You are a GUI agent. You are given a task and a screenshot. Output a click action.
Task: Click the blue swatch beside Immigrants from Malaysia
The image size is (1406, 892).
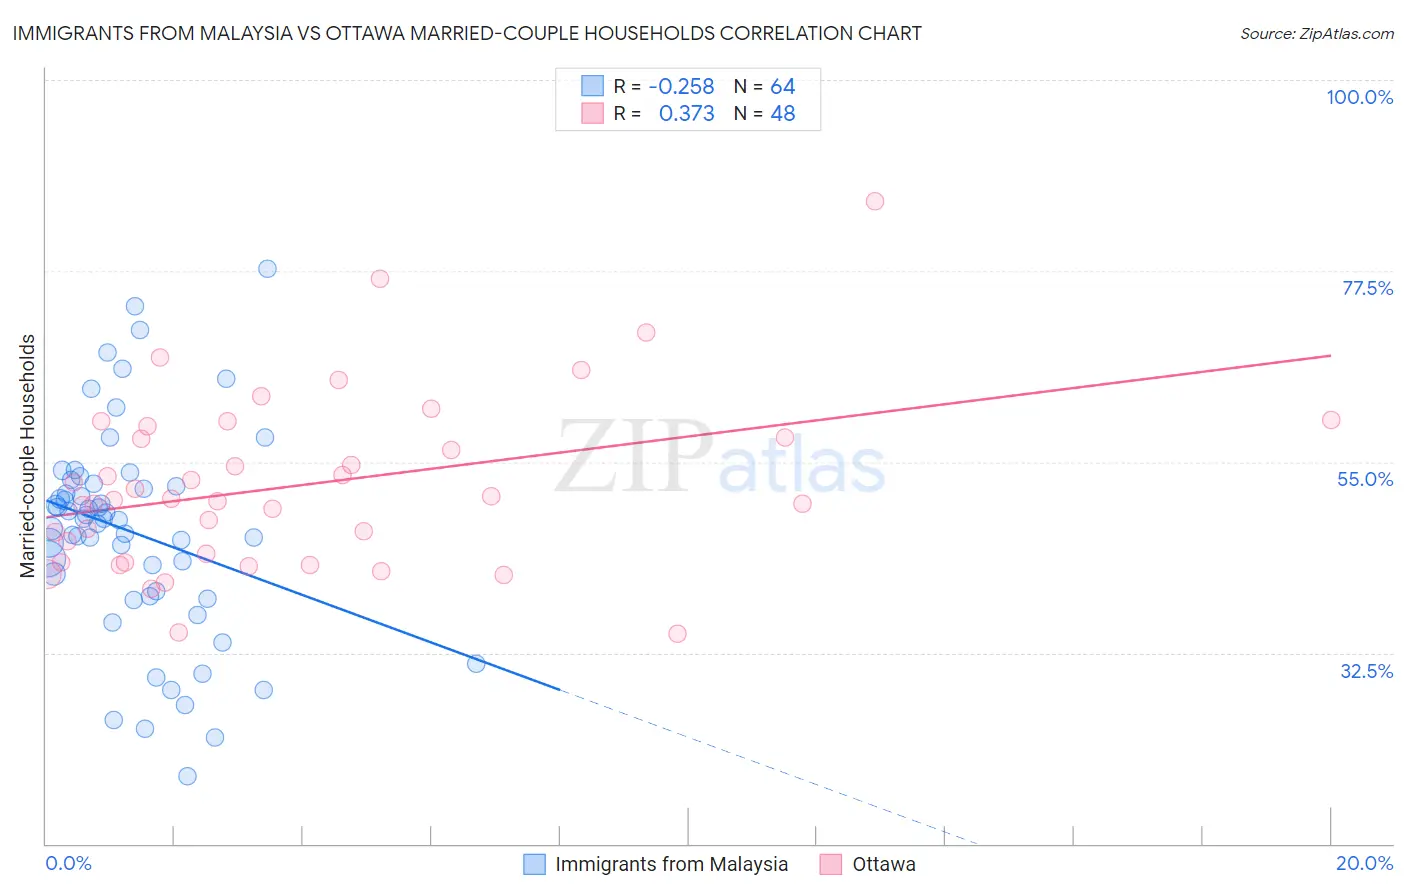535,864
